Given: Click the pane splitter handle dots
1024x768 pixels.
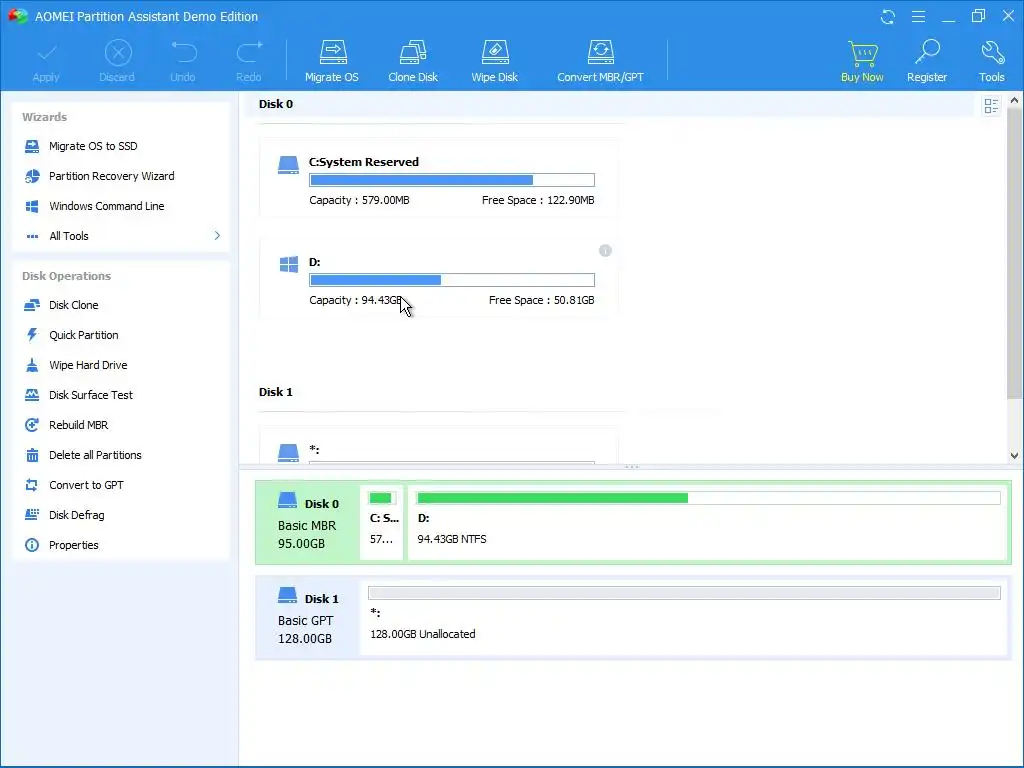Looking at the screenshot, I should point(632,467).
